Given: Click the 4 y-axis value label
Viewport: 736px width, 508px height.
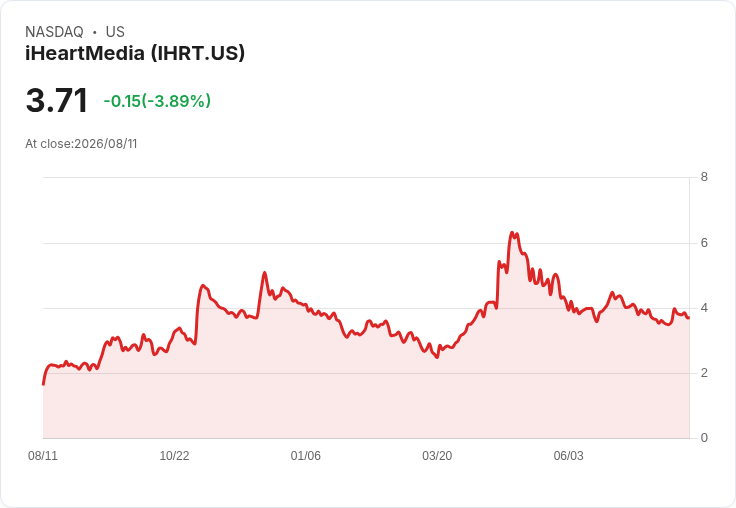Looking at the screenshot, I should (704, 308).
